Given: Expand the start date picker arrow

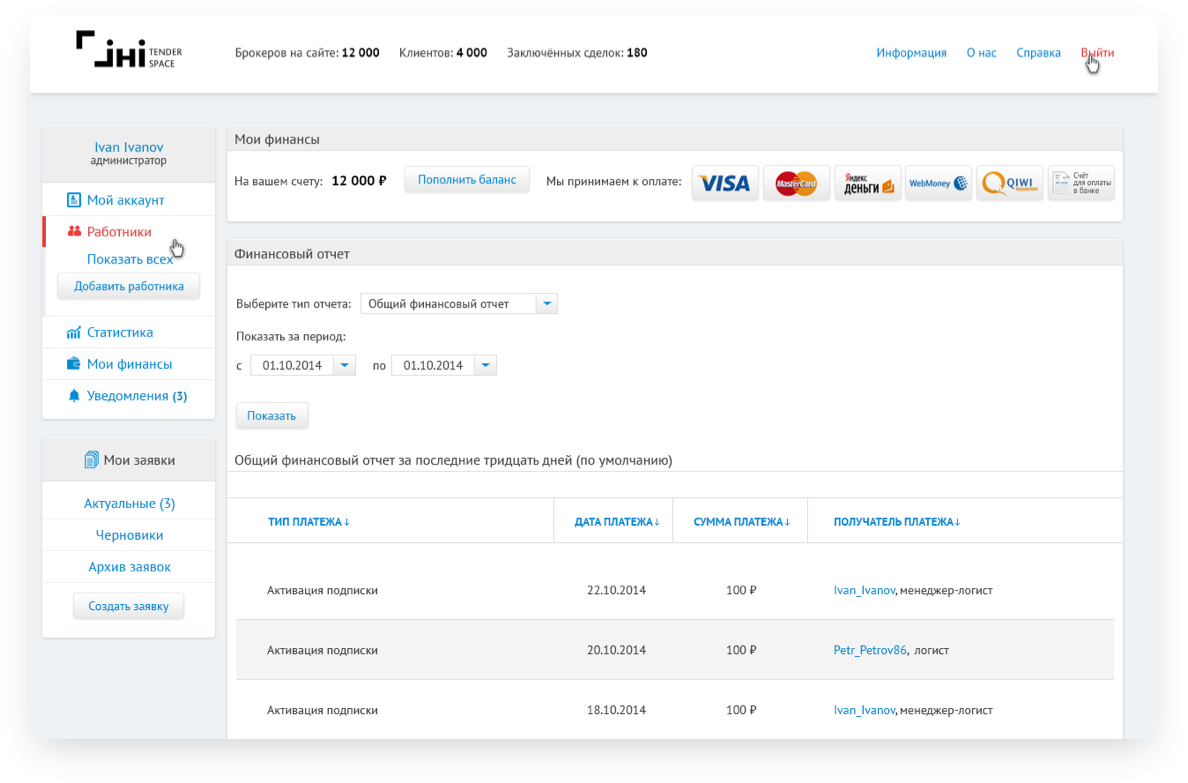Looking at the screenshot, I should coord(343,366).
